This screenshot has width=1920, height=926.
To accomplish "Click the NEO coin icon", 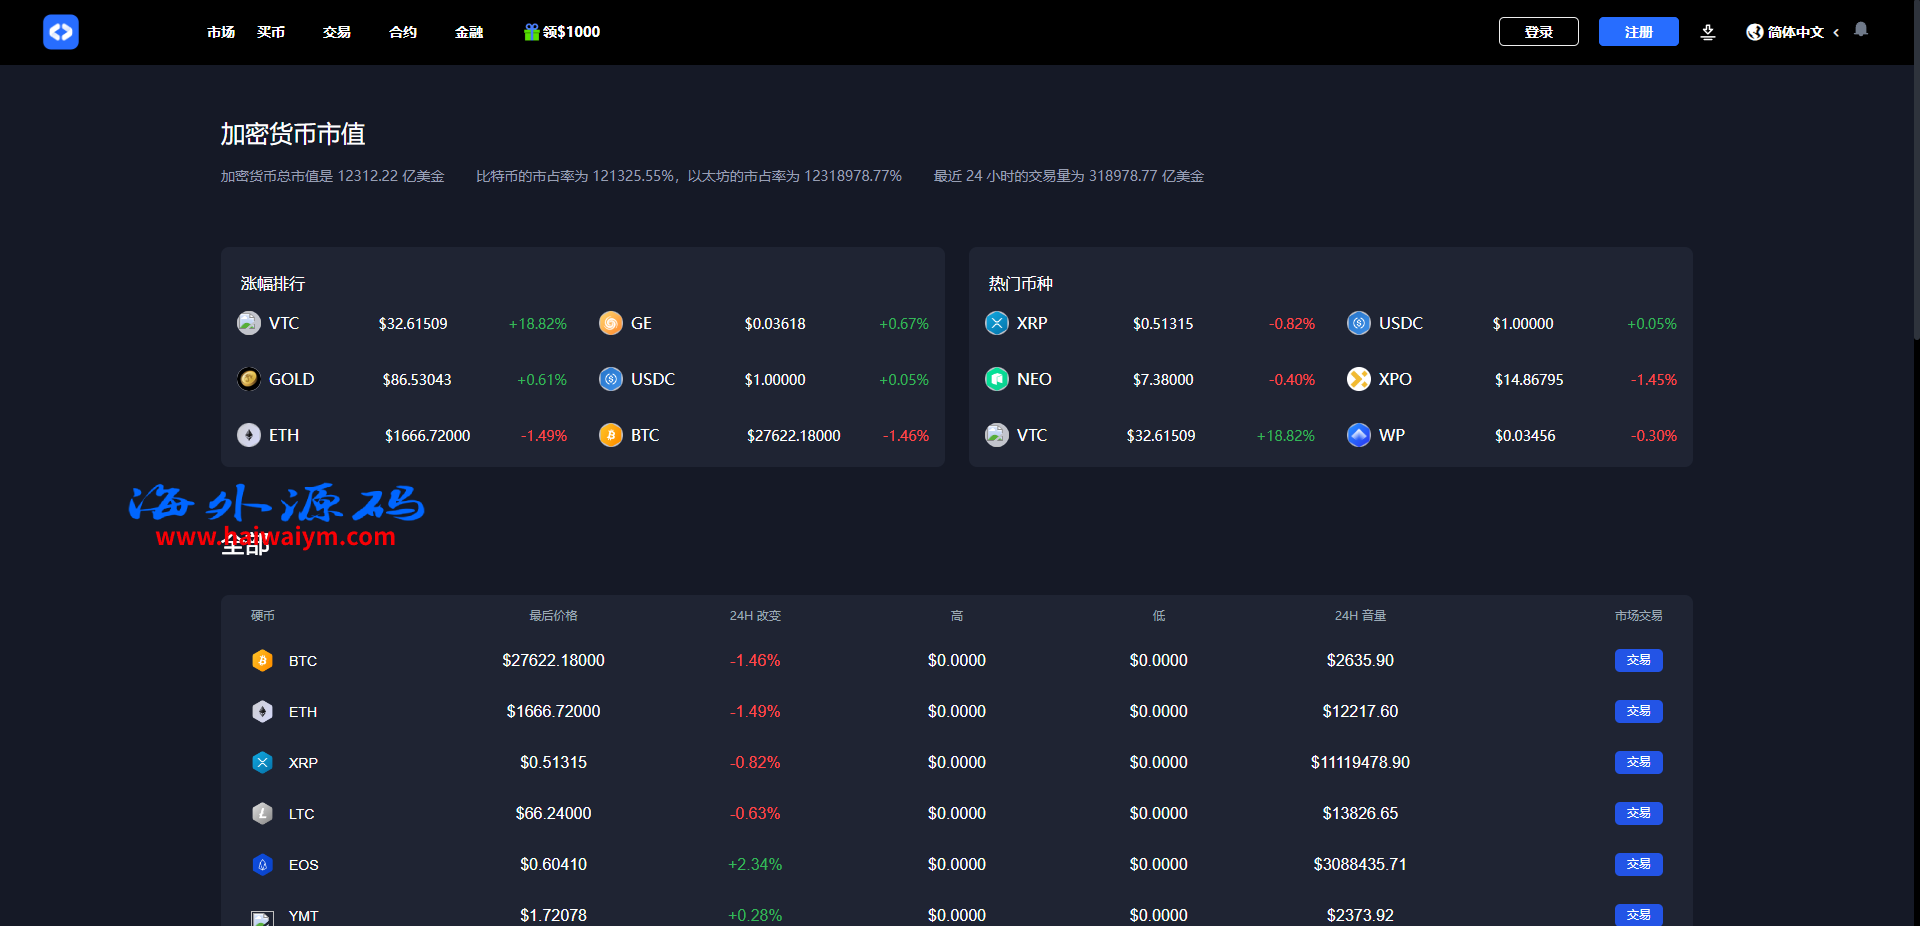I will pyautogui.click(x=997, y=379).
